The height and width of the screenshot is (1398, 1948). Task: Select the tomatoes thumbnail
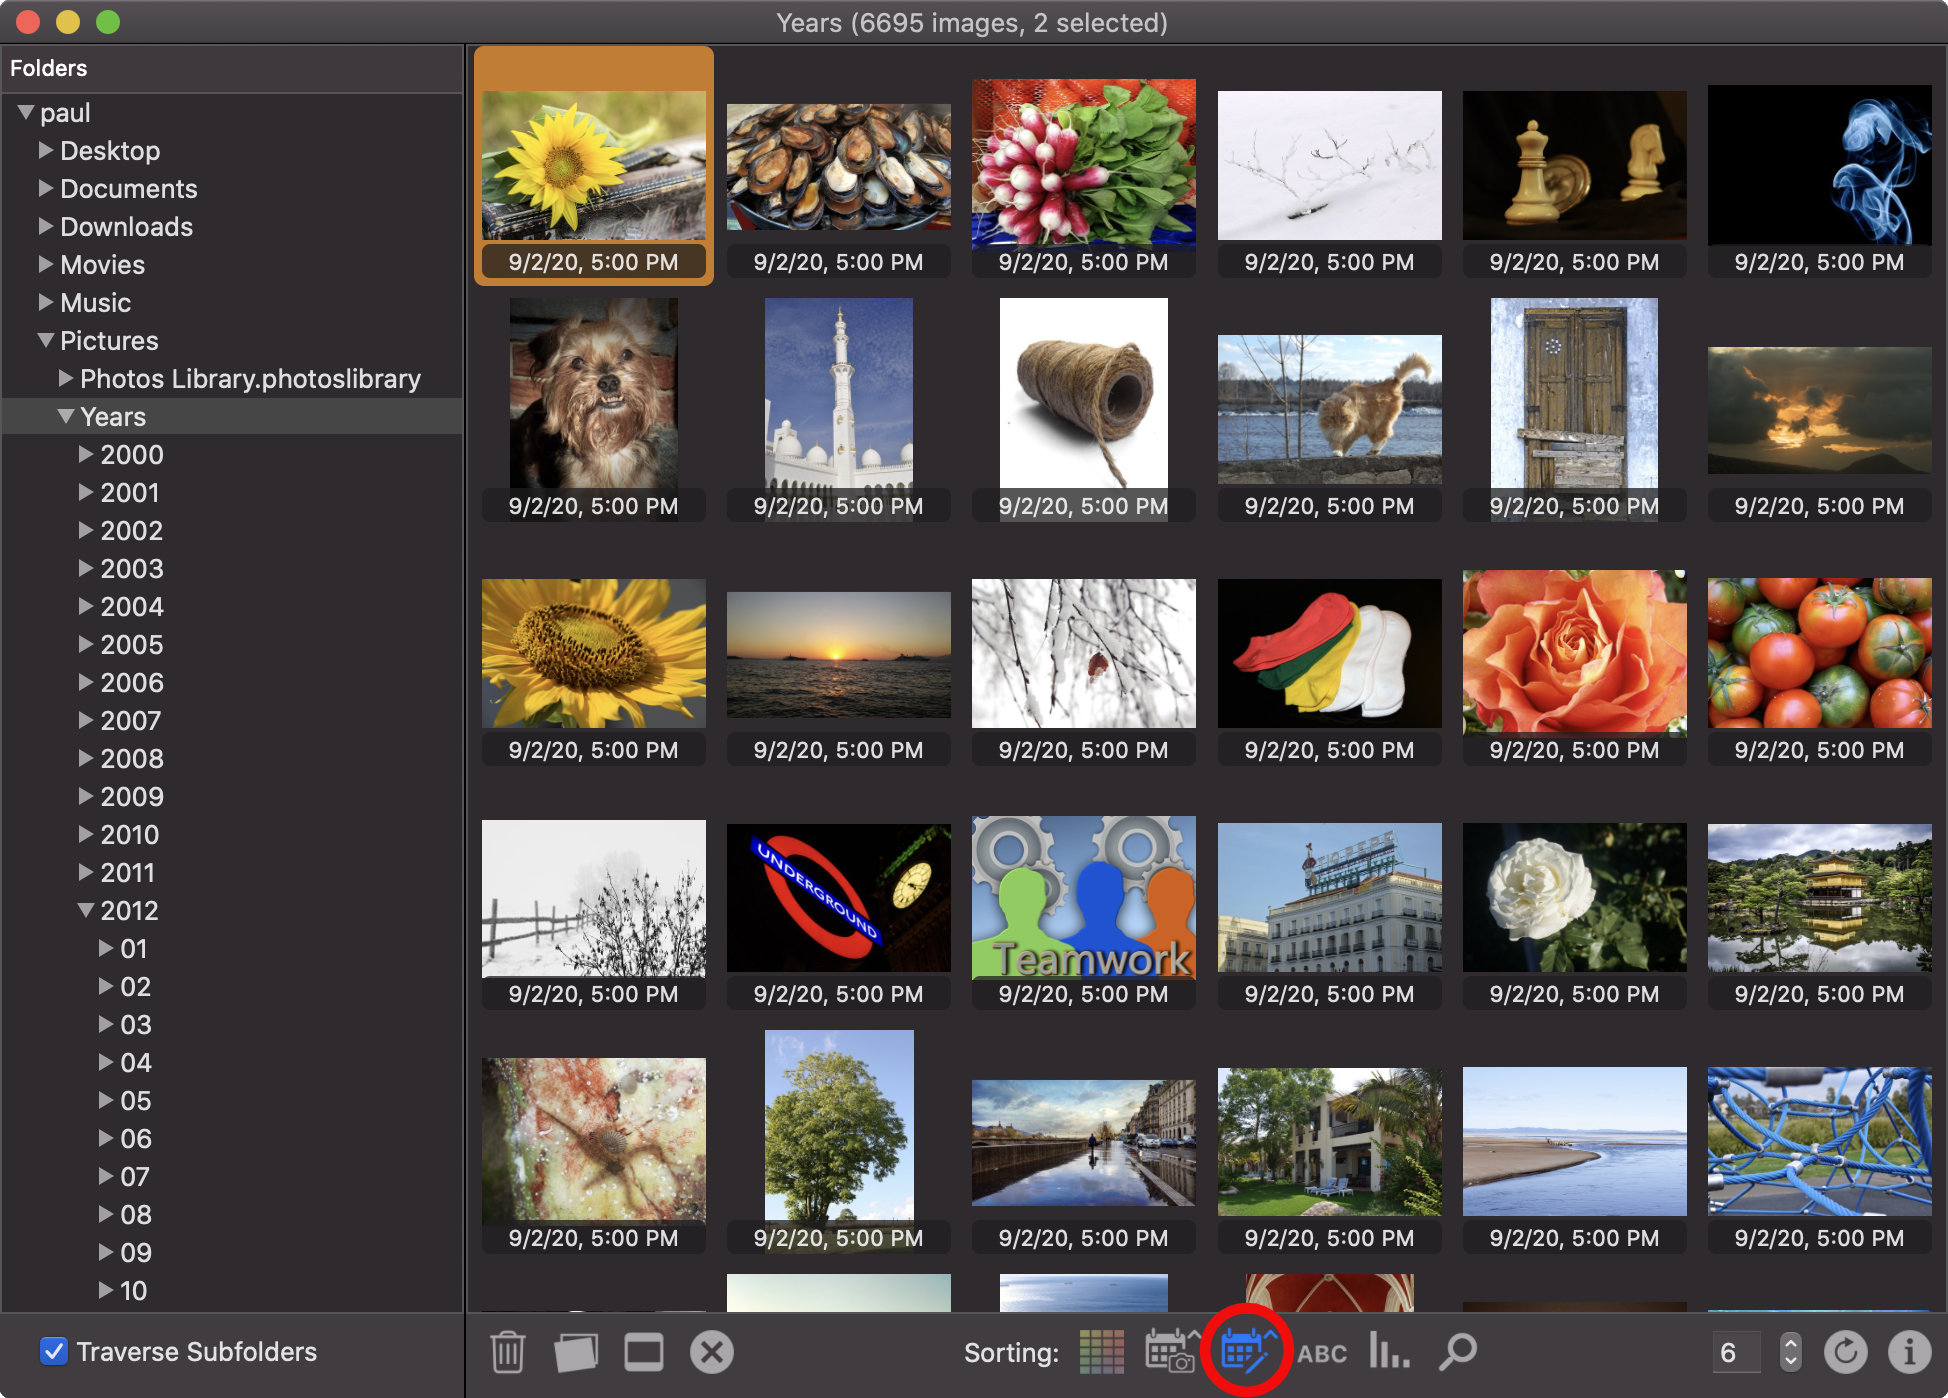pyautogui.click(x=1820, y=653)
